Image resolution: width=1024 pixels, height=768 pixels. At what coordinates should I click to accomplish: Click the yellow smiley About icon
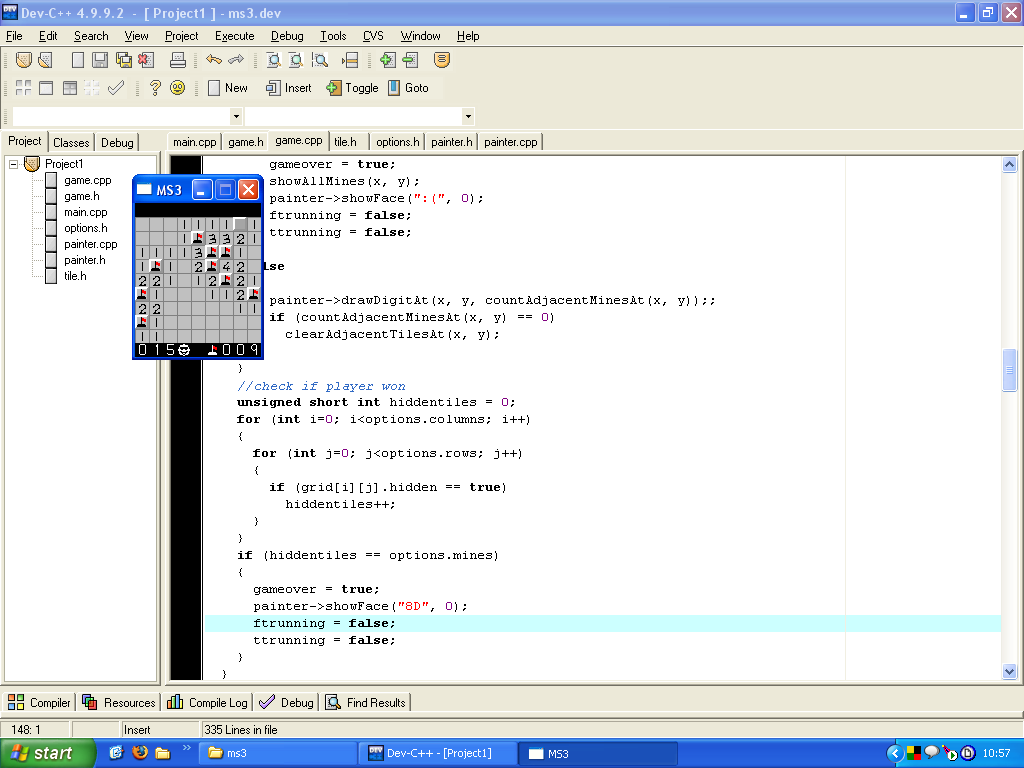pos(178,88)
